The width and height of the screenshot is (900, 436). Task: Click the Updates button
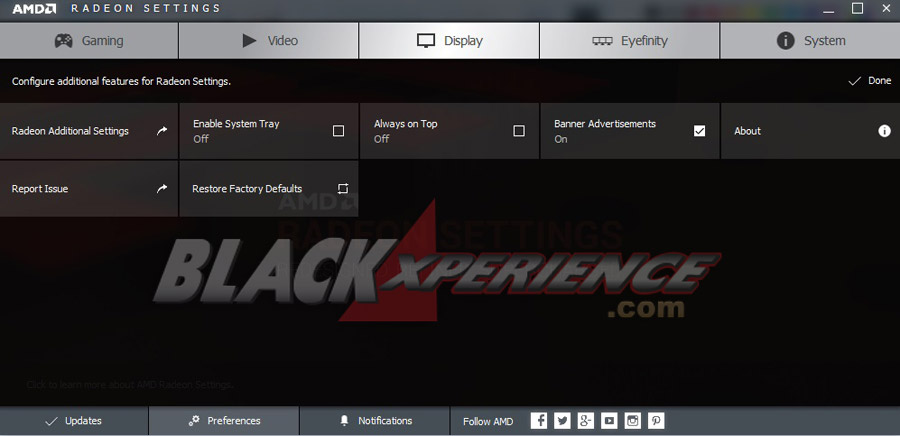pyautogui.click(x=74, y=421)
